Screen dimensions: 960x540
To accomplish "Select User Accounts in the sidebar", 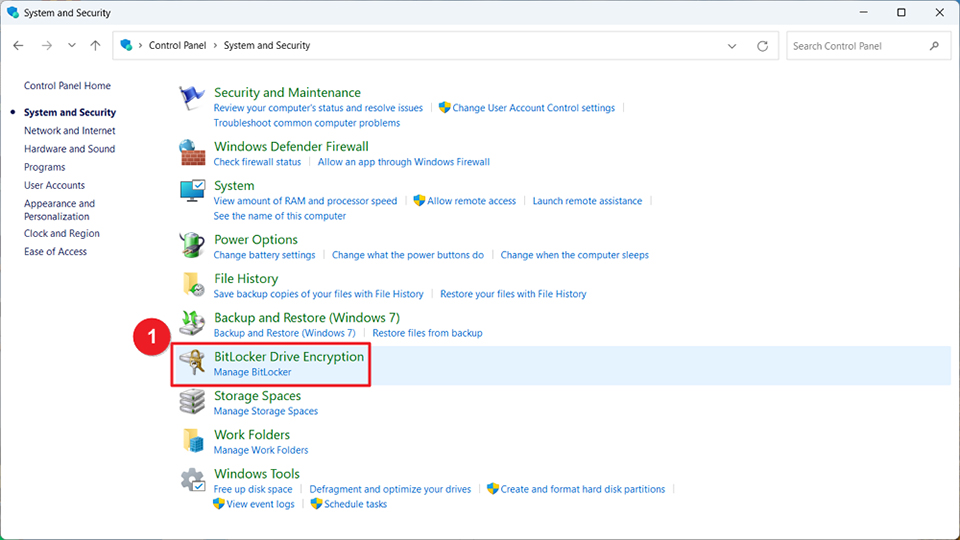I will click(x=54, y=185).
